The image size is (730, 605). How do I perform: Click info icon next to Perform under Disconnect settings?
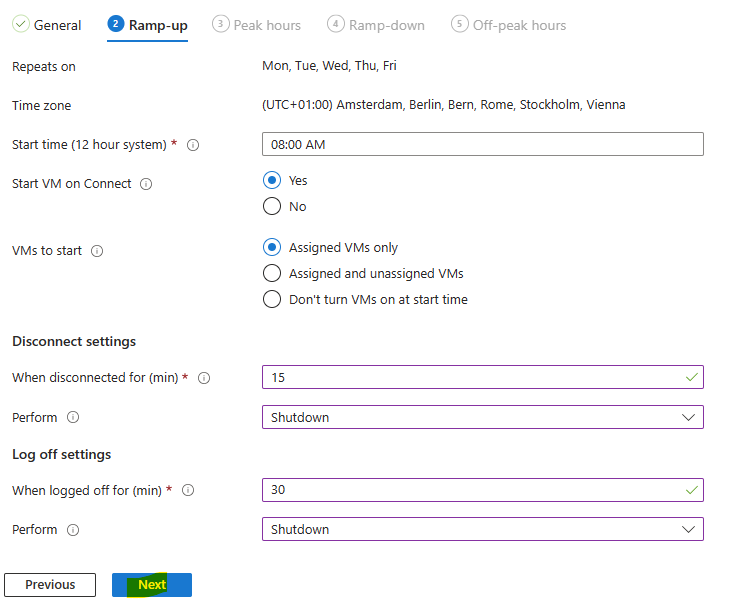73,417
